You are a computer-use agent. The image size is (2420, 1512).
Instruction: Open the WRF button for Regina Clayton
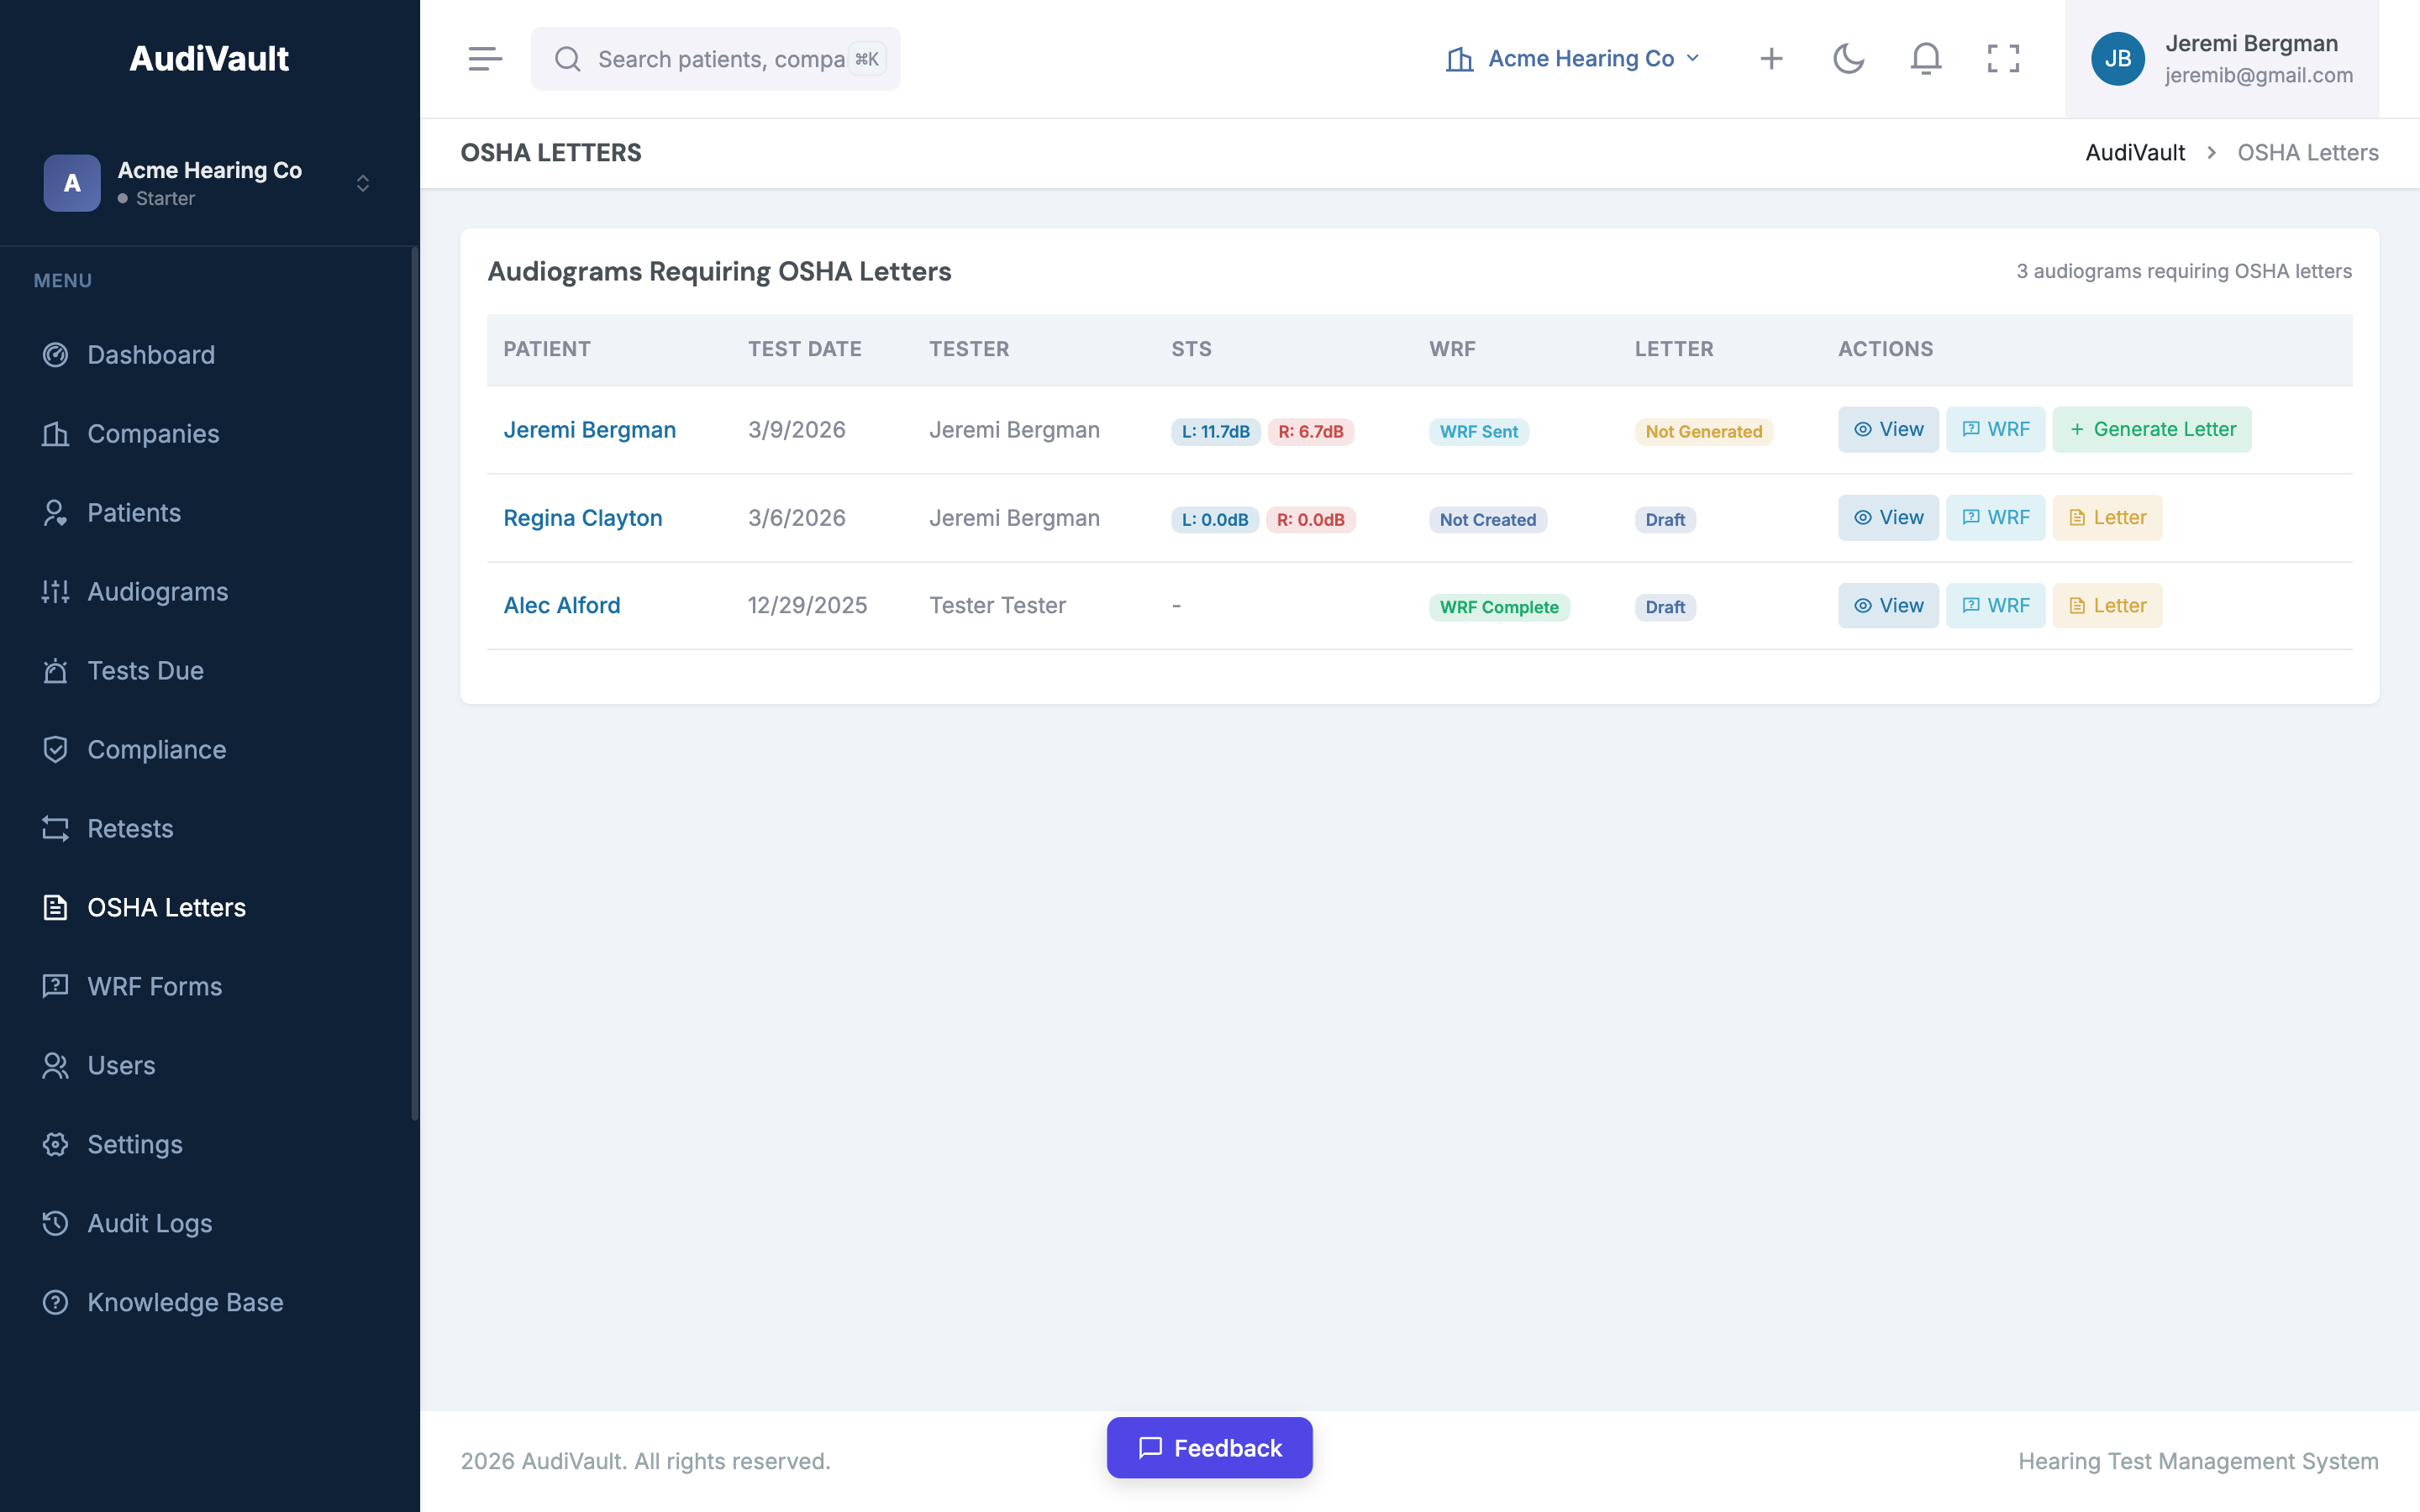pos(1995,518)
